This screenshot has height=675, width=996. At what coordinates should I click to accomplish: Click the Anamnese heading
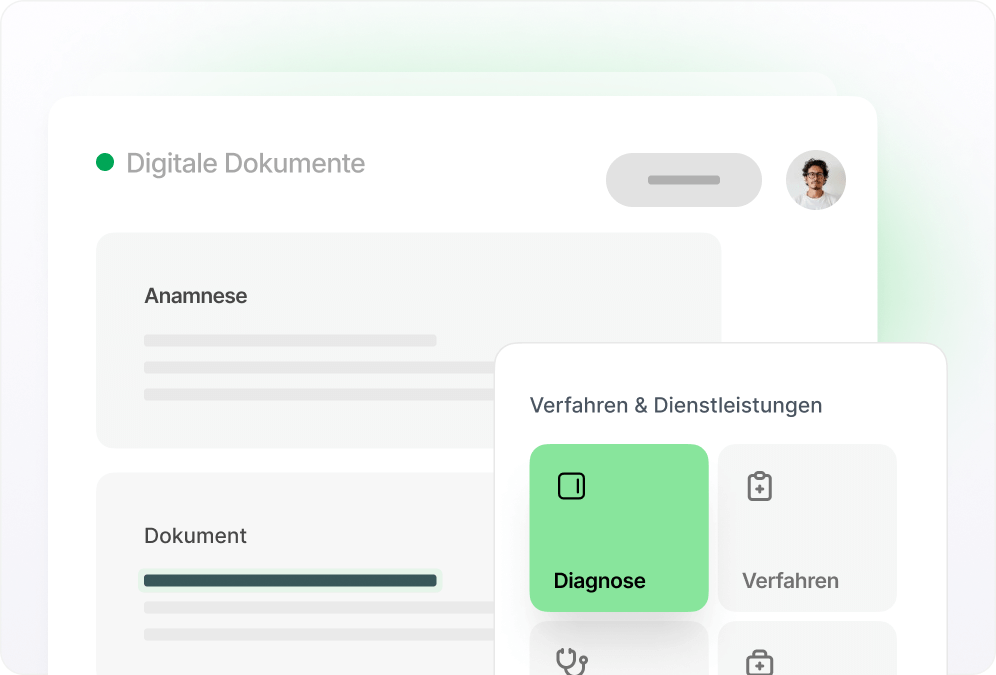click(196, 296)
